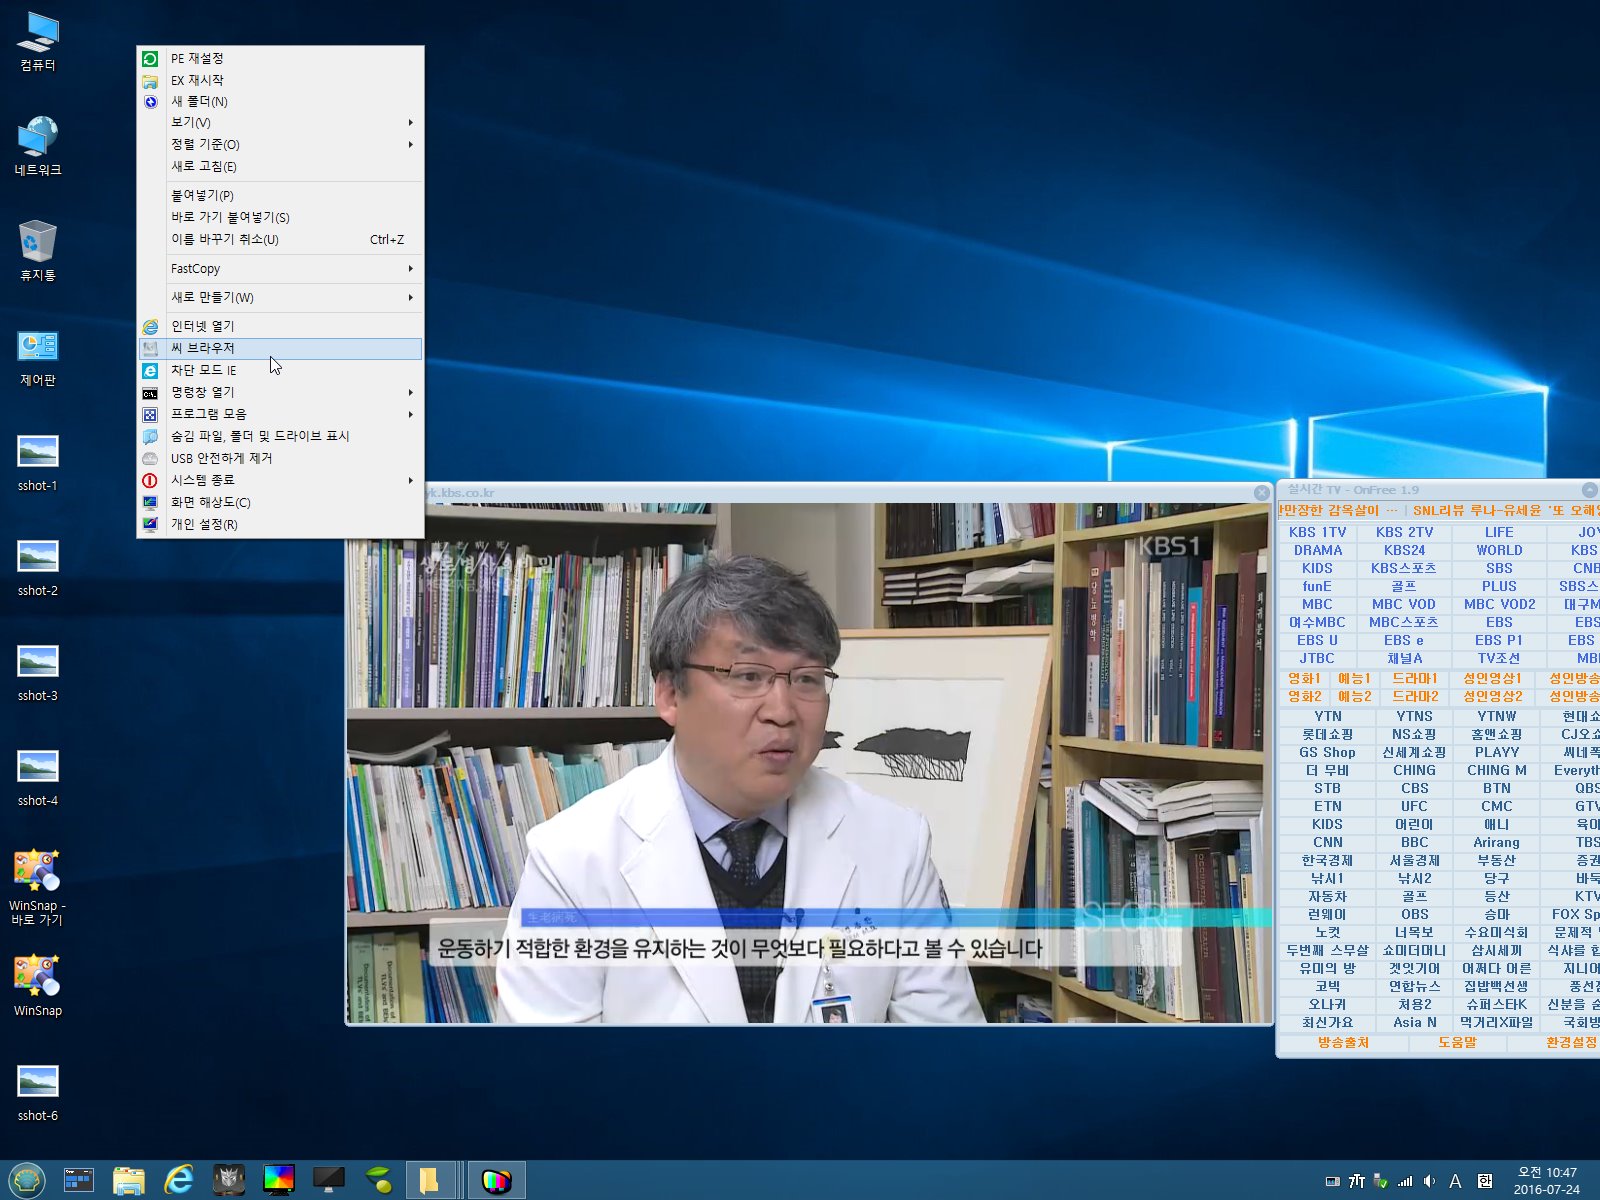Choose the highlighted 씨 브라우저 entry
The image size is (1600, 1200).
click(x=280, y=348)
